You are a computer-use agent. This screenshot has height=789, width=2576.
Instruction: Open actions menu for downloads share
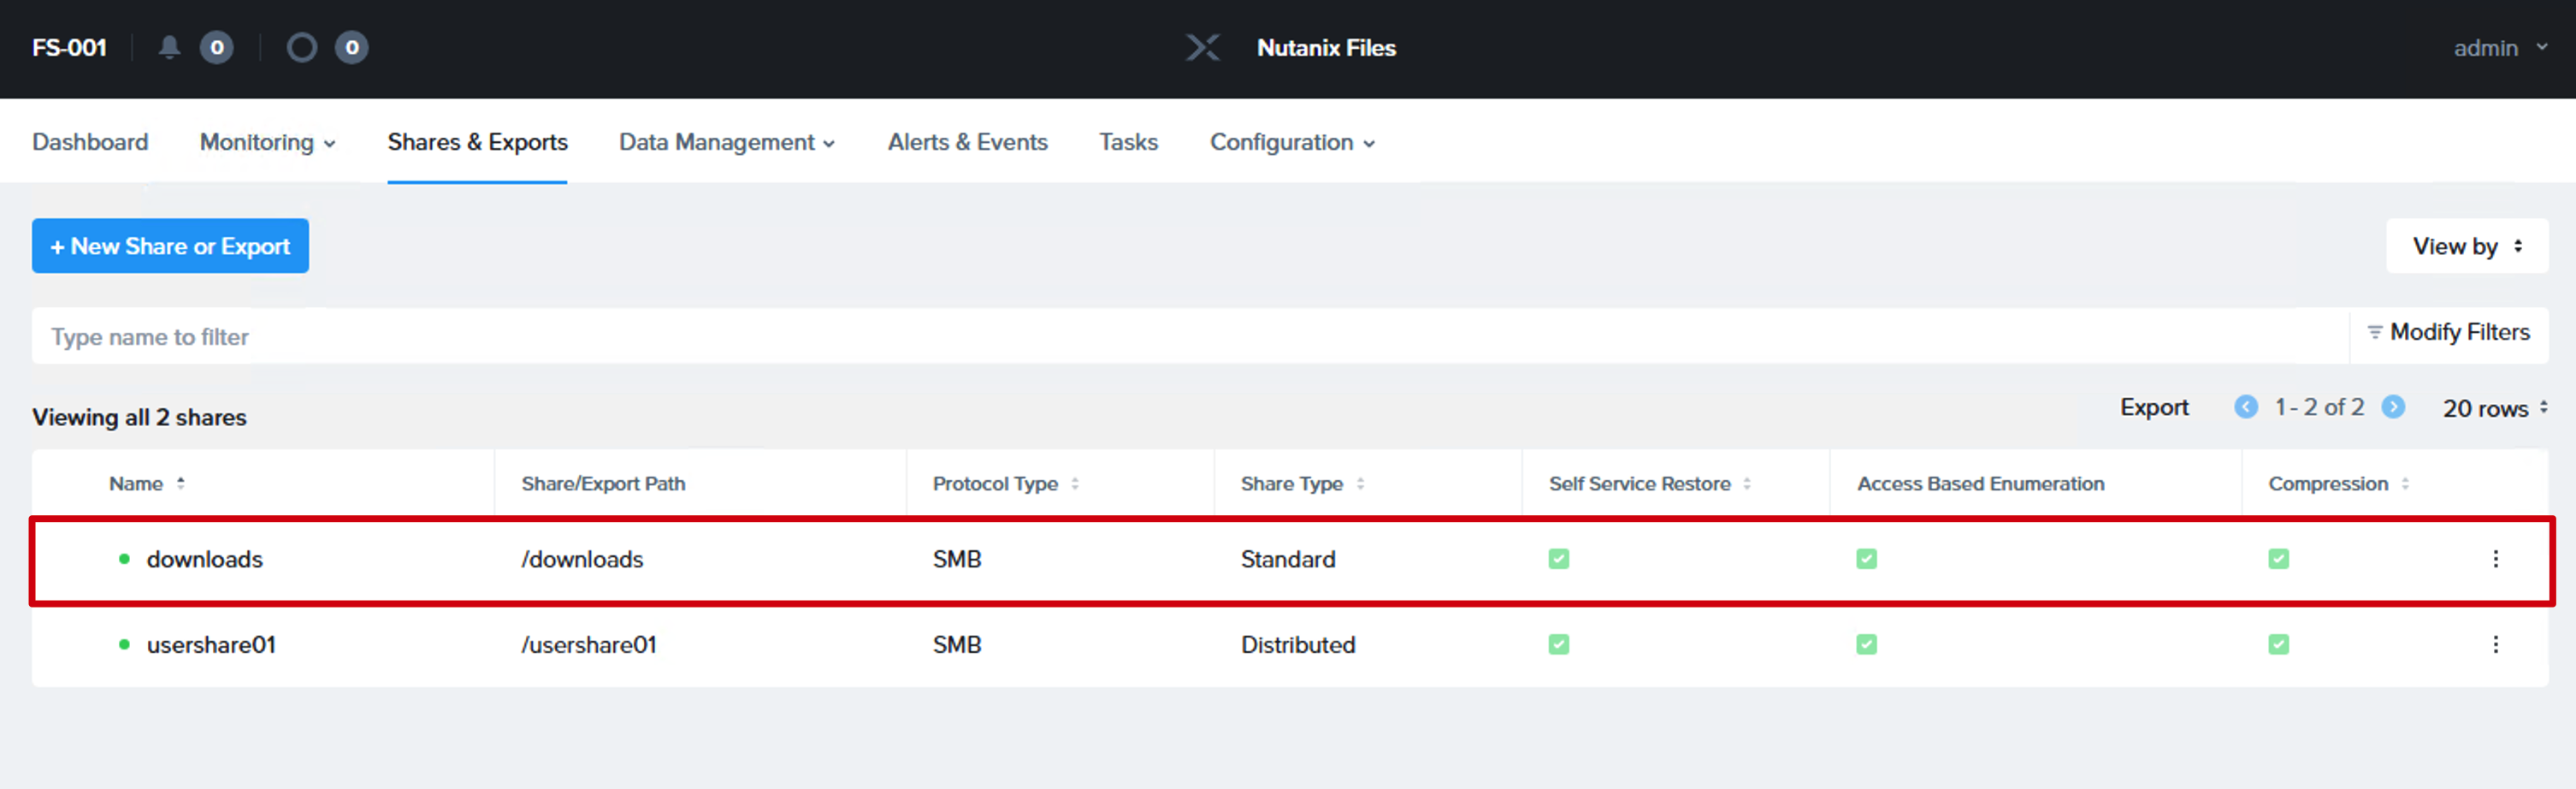pos(2495,559)
